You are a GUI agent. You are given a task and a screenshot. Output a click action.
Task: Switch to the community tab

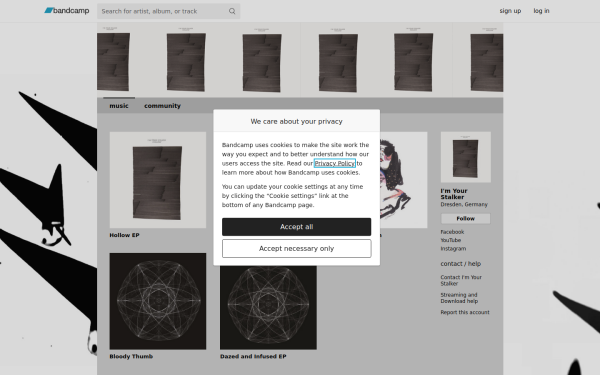click(162, 106)
